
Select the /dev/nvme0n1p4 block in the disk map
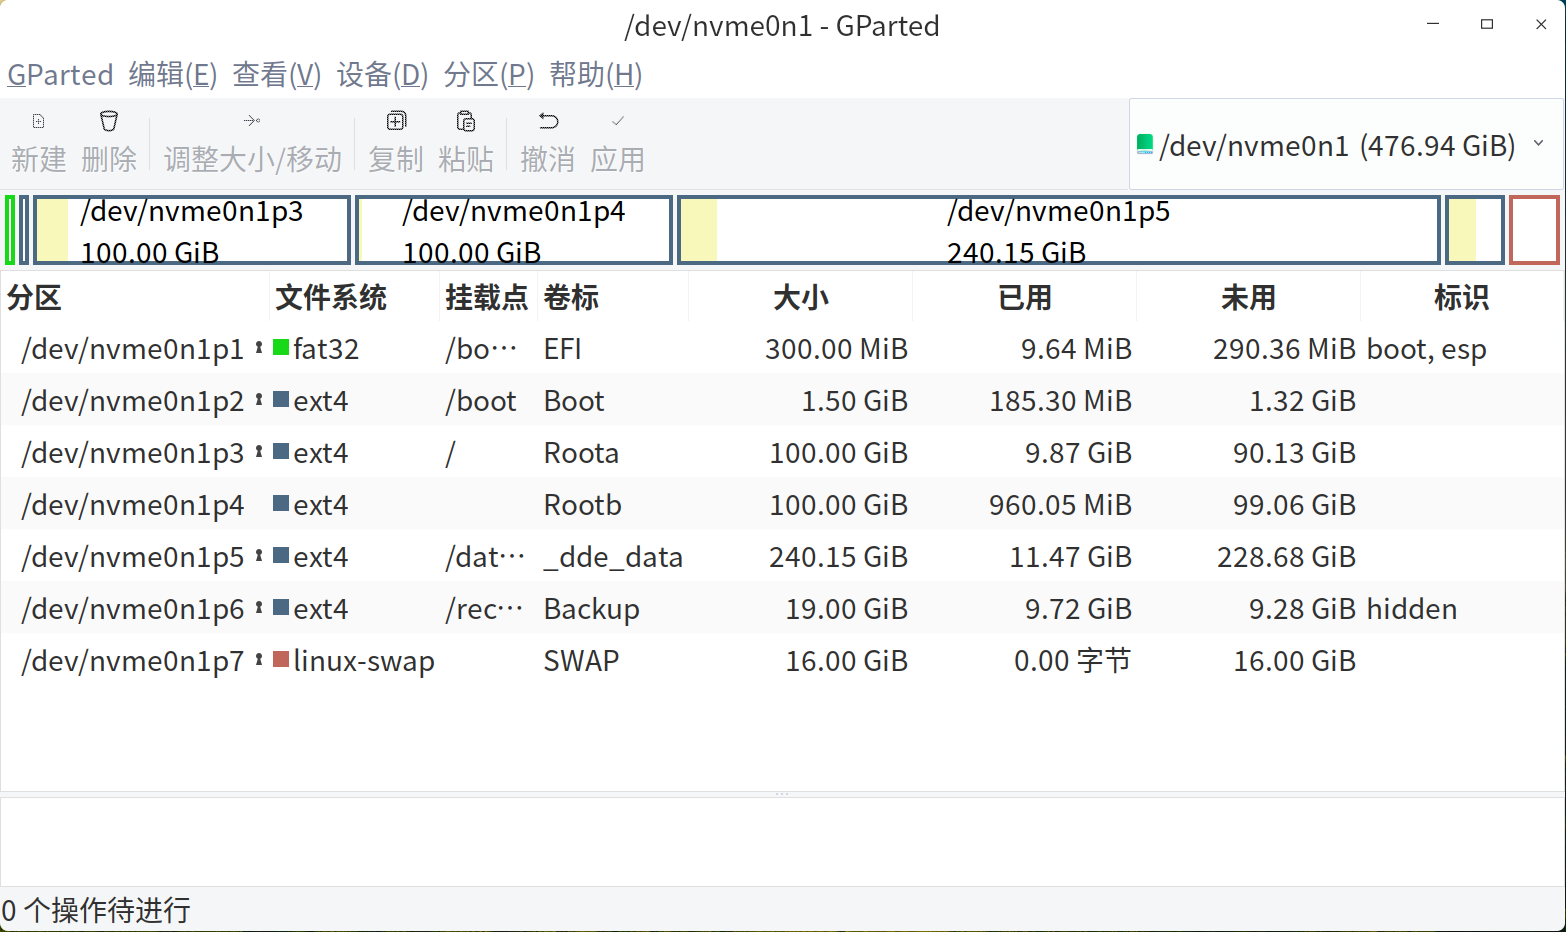click(x=514, y=230)
